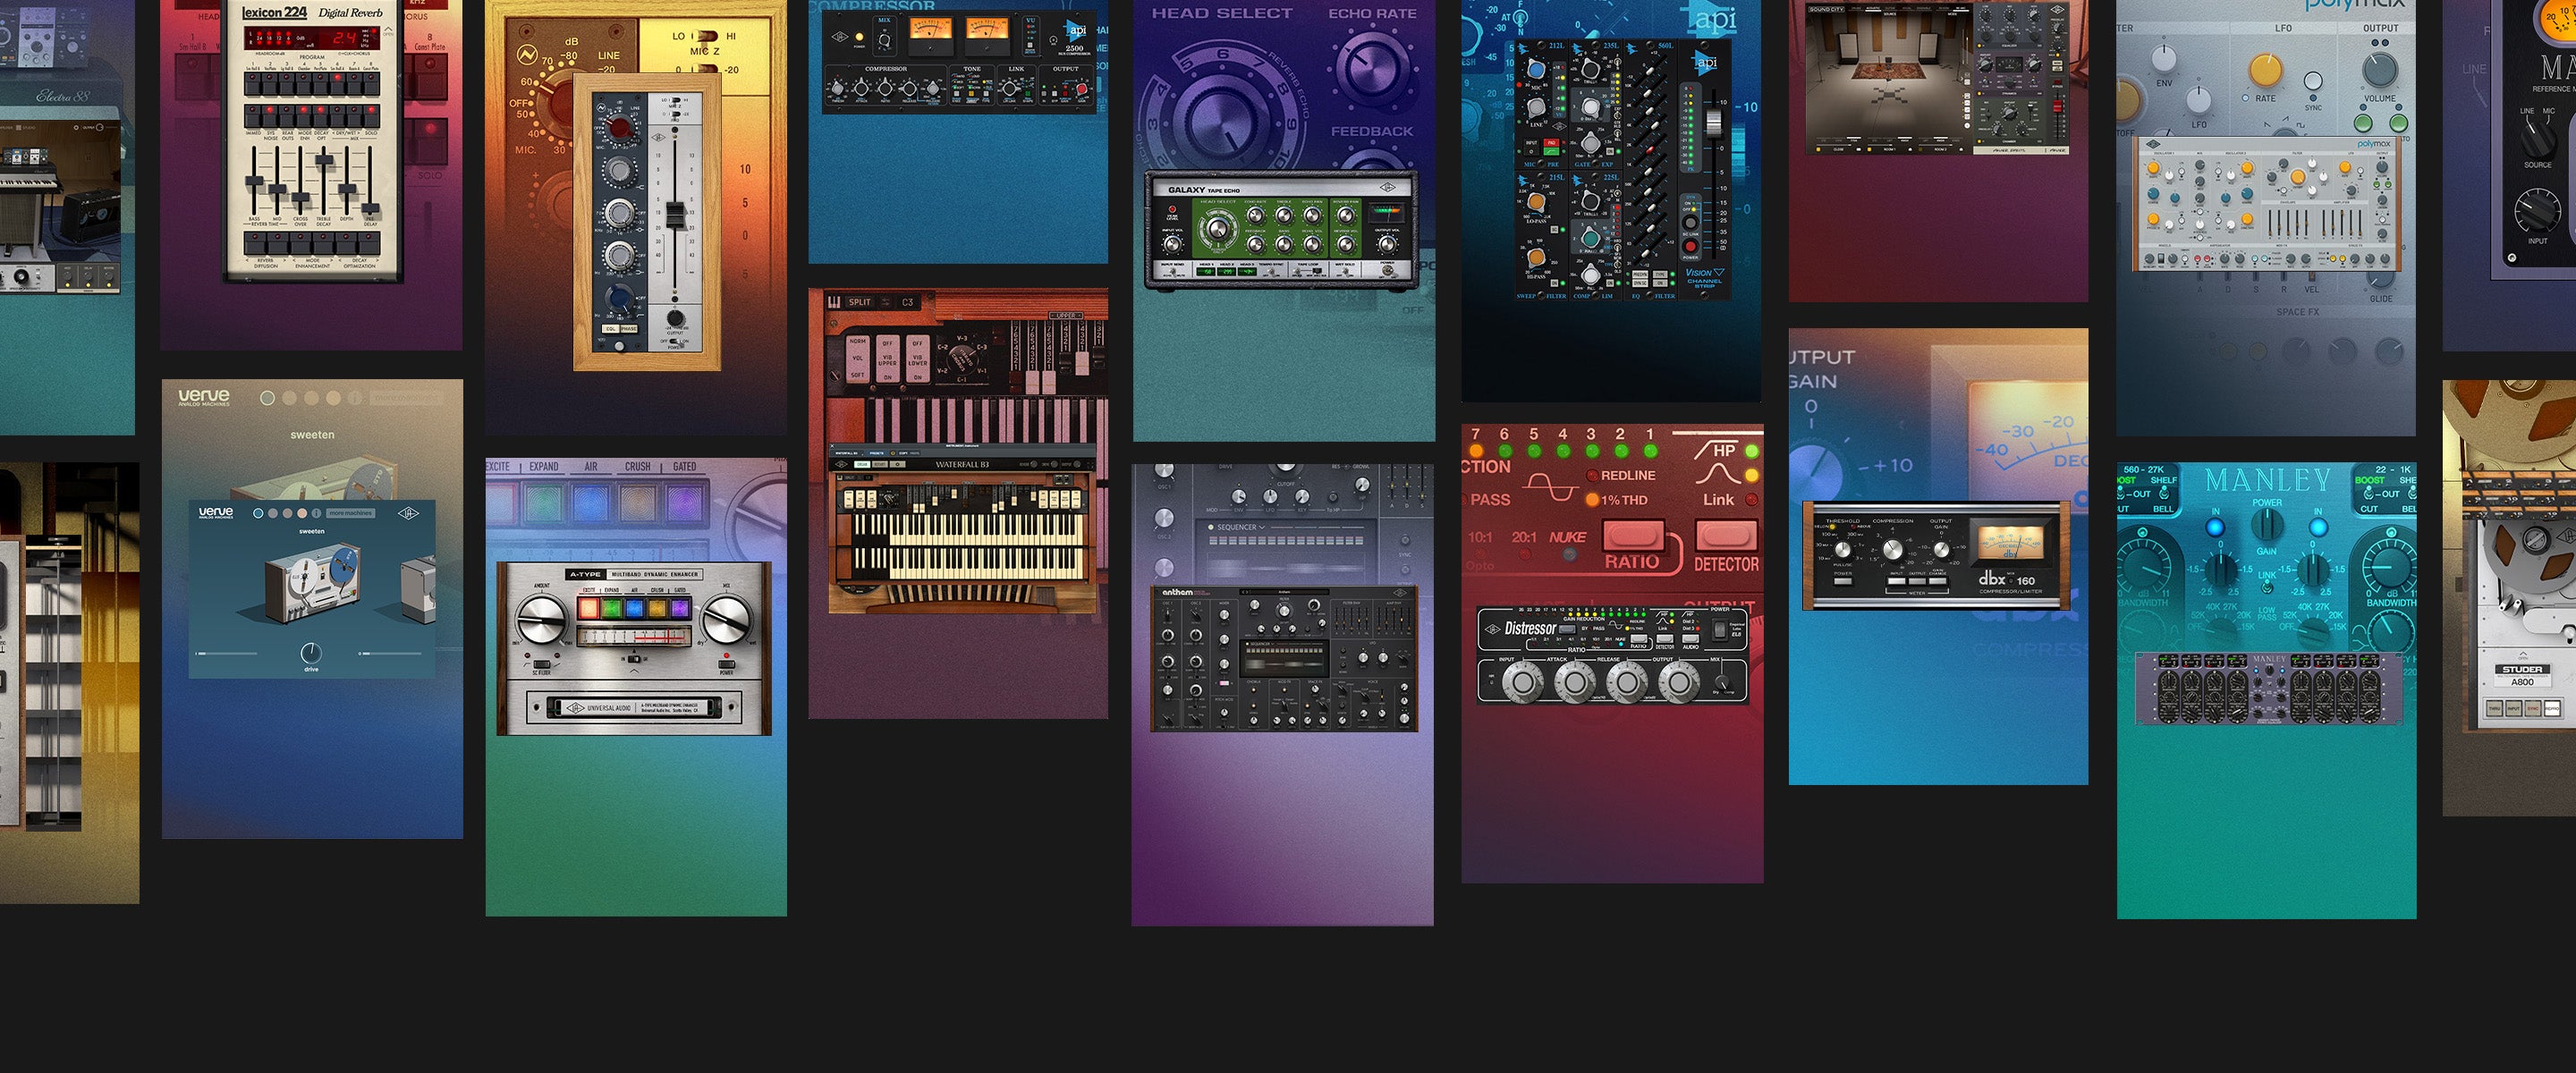Viewport: 2576px width, 1073px height.
Task: Click the api logo on the Vision Channel Strip
Action: 1703,62
